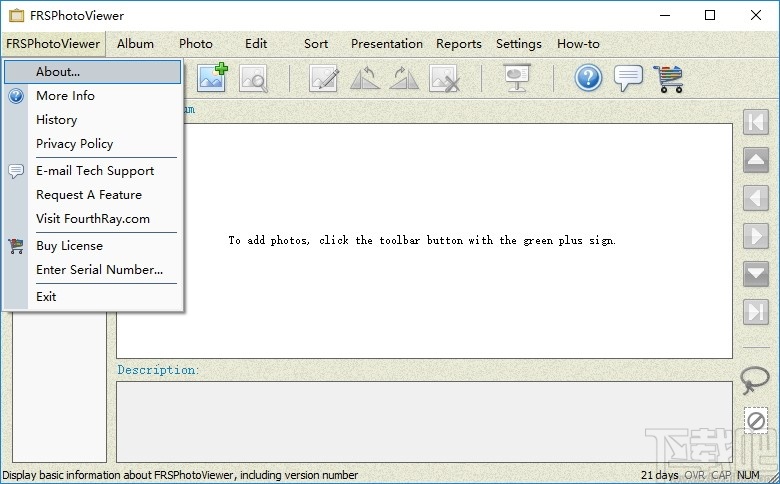Viewport: 780px width, 484px height.
Task: Select Buy License menu item
Action: 93,246
